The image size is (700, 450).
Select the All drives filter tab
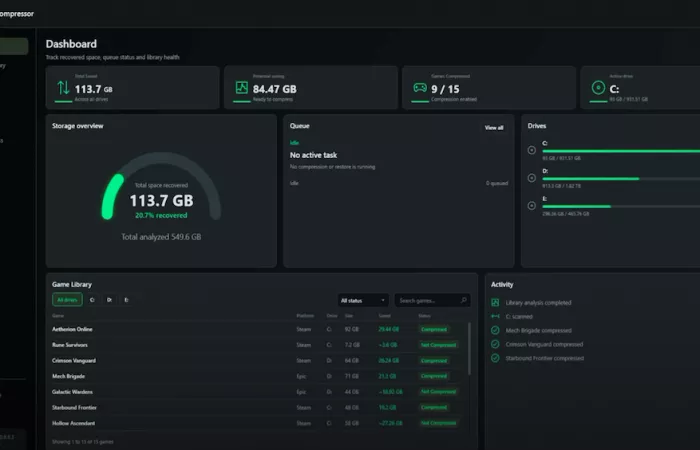pos(67,300)
